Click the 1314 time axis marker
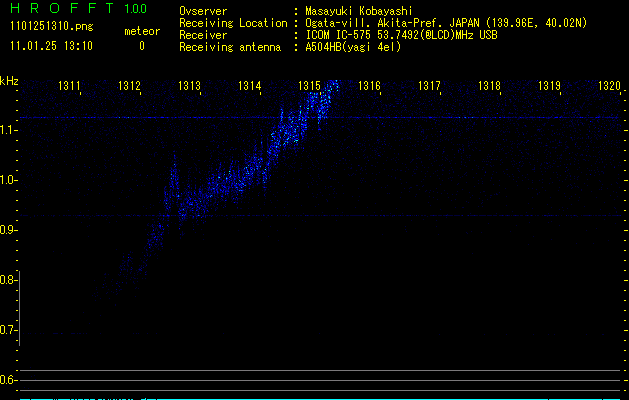629x400 pixels. 250,86
